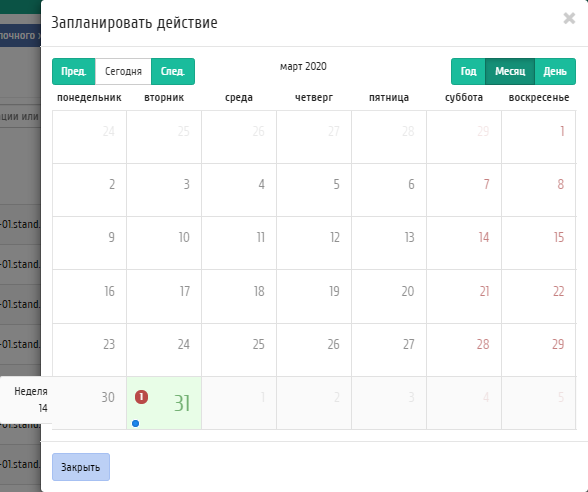Choose Saturday March 14 cell

click(464, 243)
